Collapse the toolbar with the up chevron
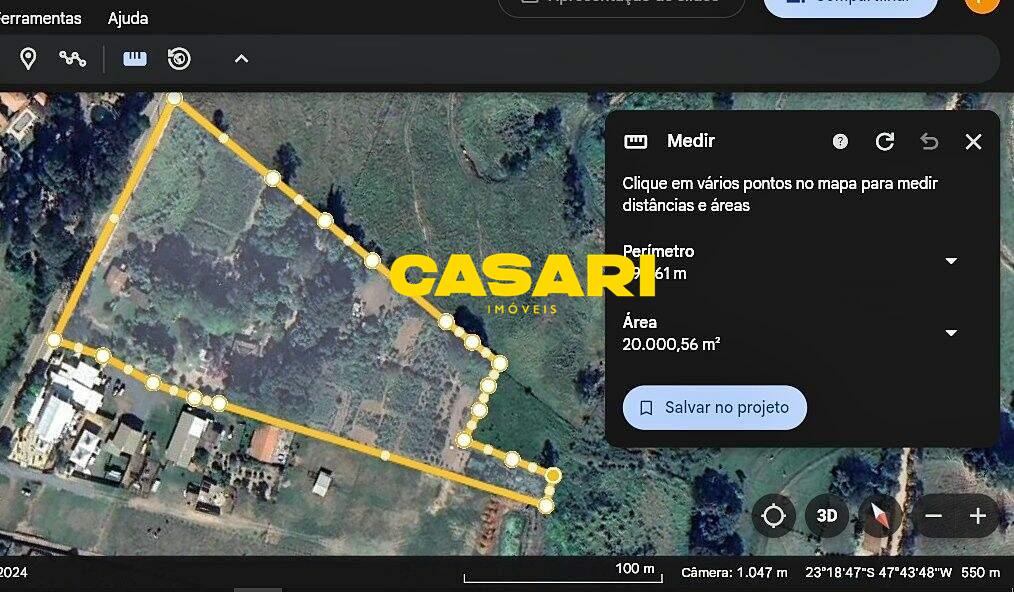This screenshot has height=592, width=1014. point(241,59)
